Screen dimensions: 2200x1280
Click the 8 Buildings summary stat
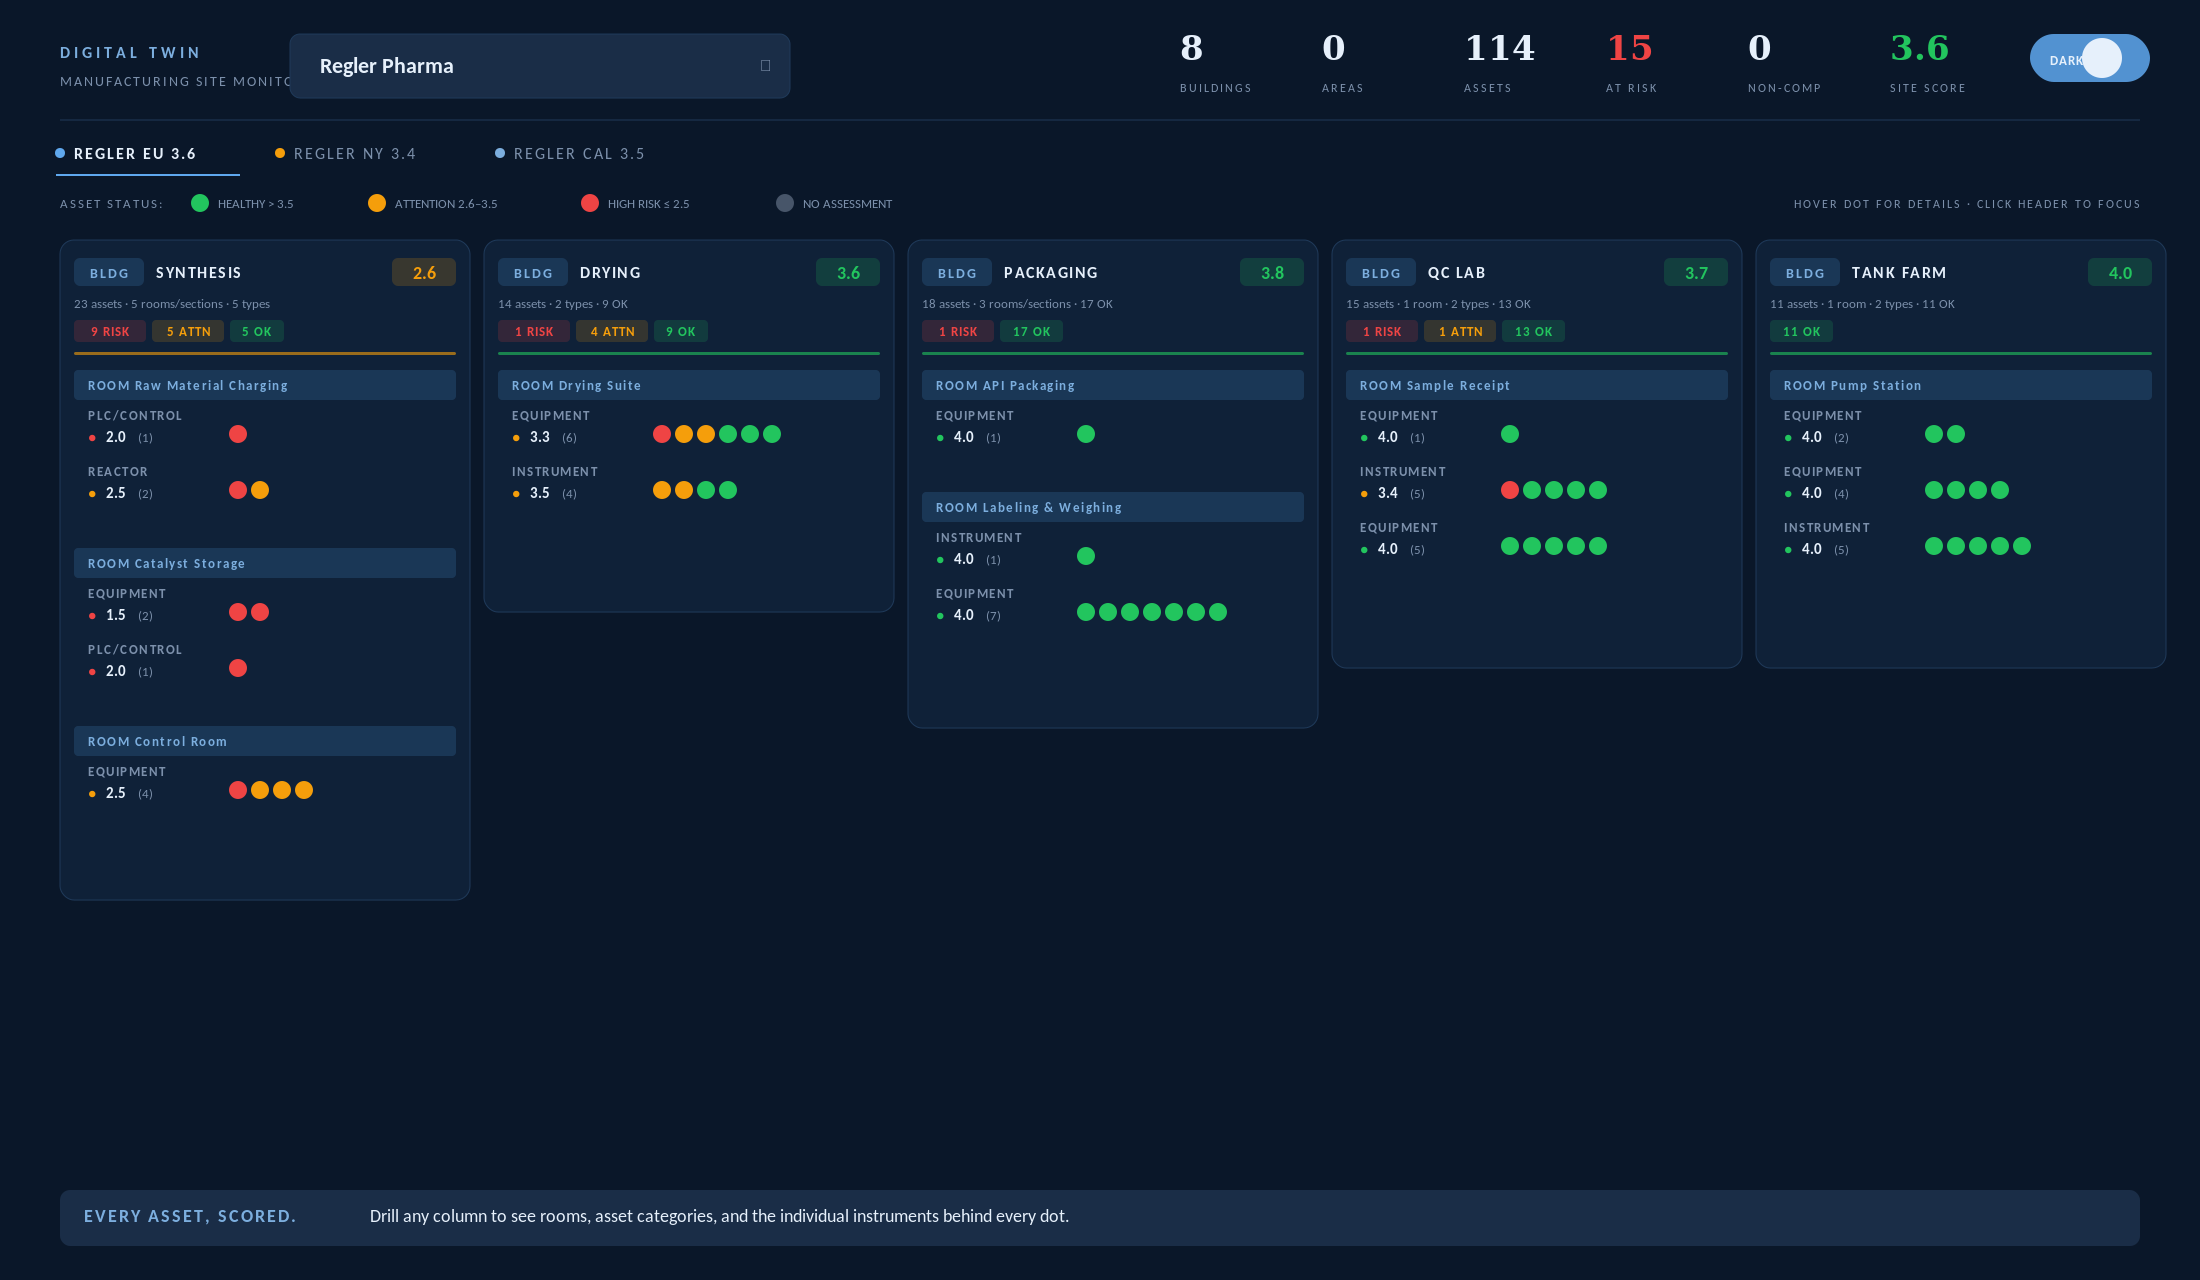pos(1215,62)
